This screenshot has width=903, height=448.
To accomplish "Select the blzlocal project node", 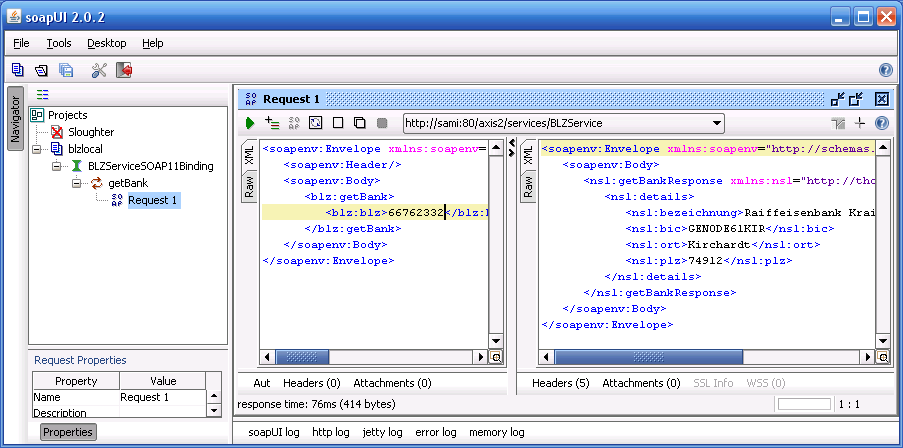I will pos(85,149).
